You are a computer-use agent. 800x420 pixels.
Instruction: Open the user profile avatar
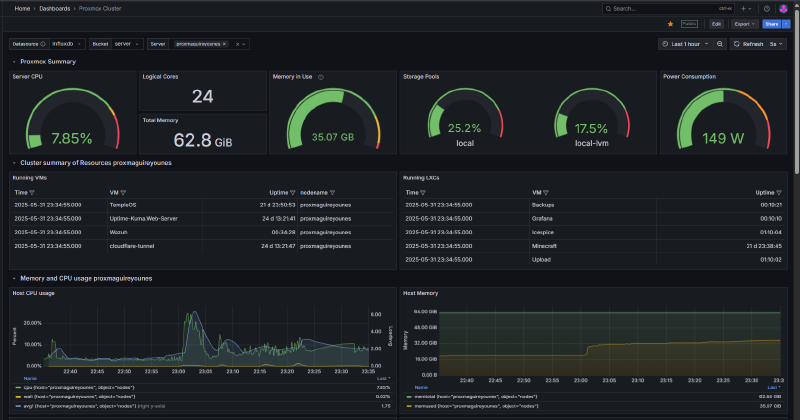point(784,9)
